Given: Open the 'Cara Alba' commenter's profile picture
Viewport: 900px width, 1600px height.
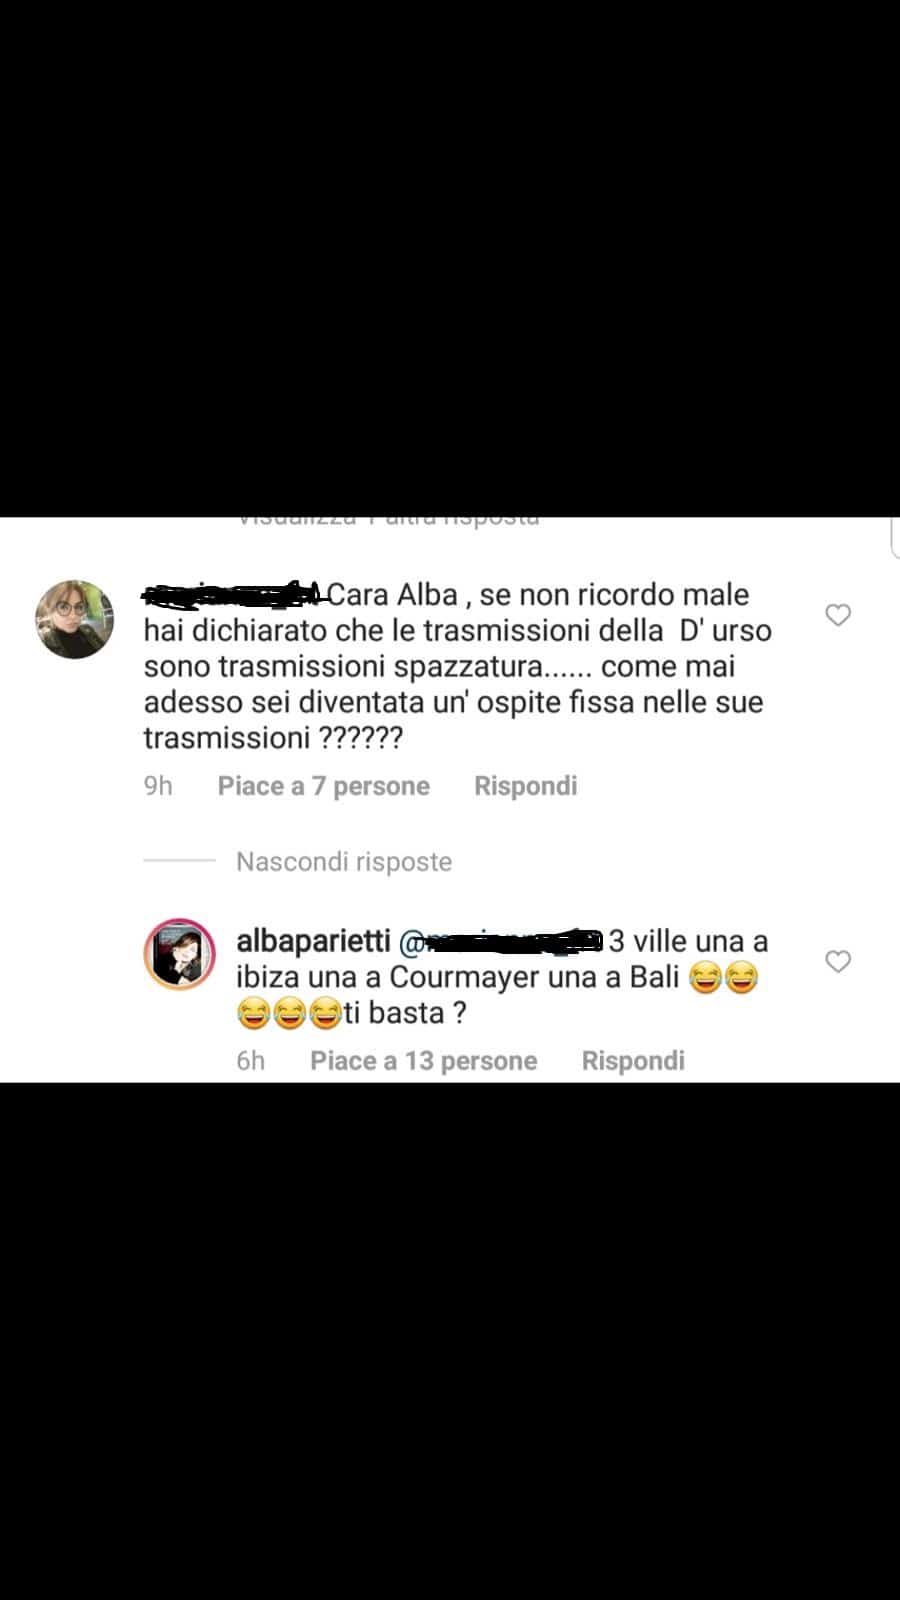Looking at the screenshot, I should click(x=75, y=618).
